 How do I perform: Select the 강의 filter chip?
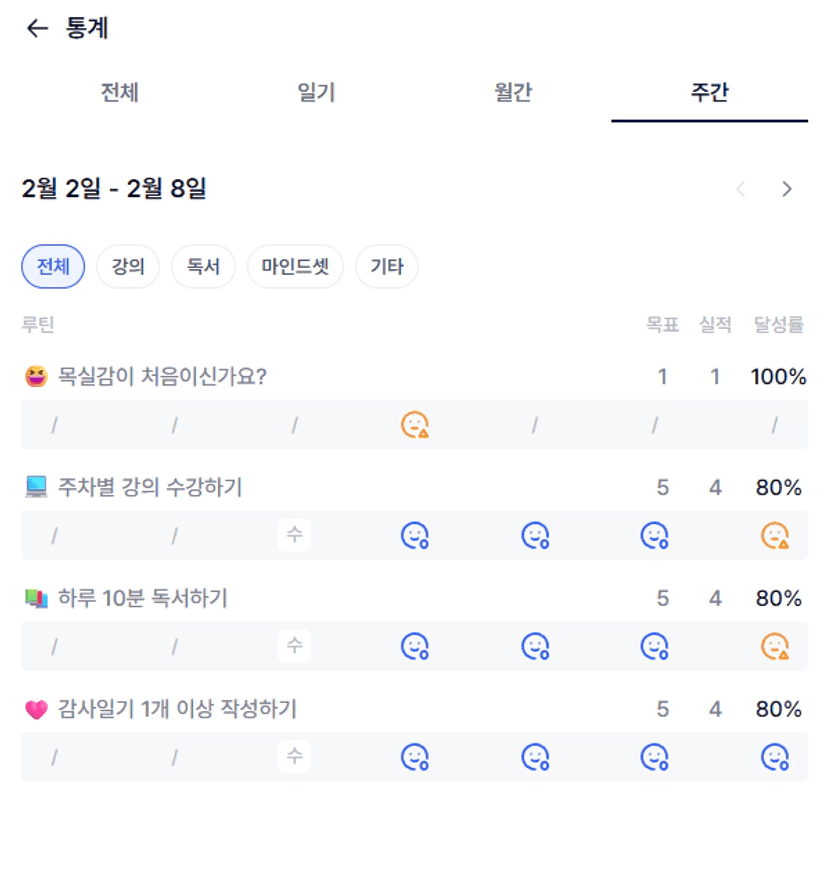128,267
